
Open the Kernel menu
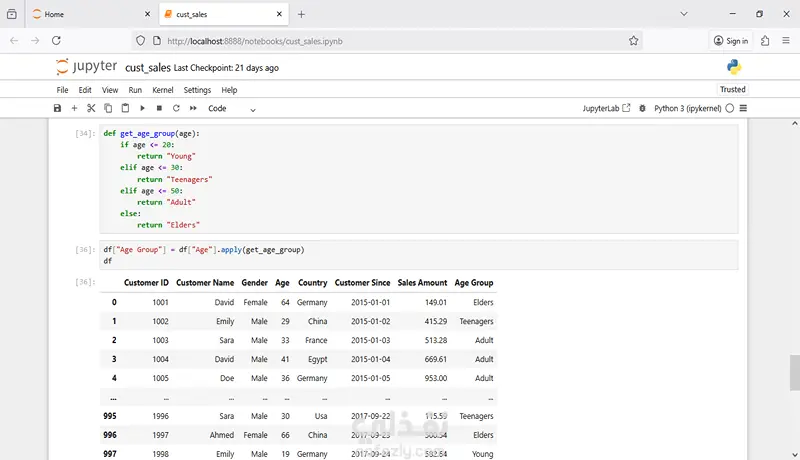[162, 90]
